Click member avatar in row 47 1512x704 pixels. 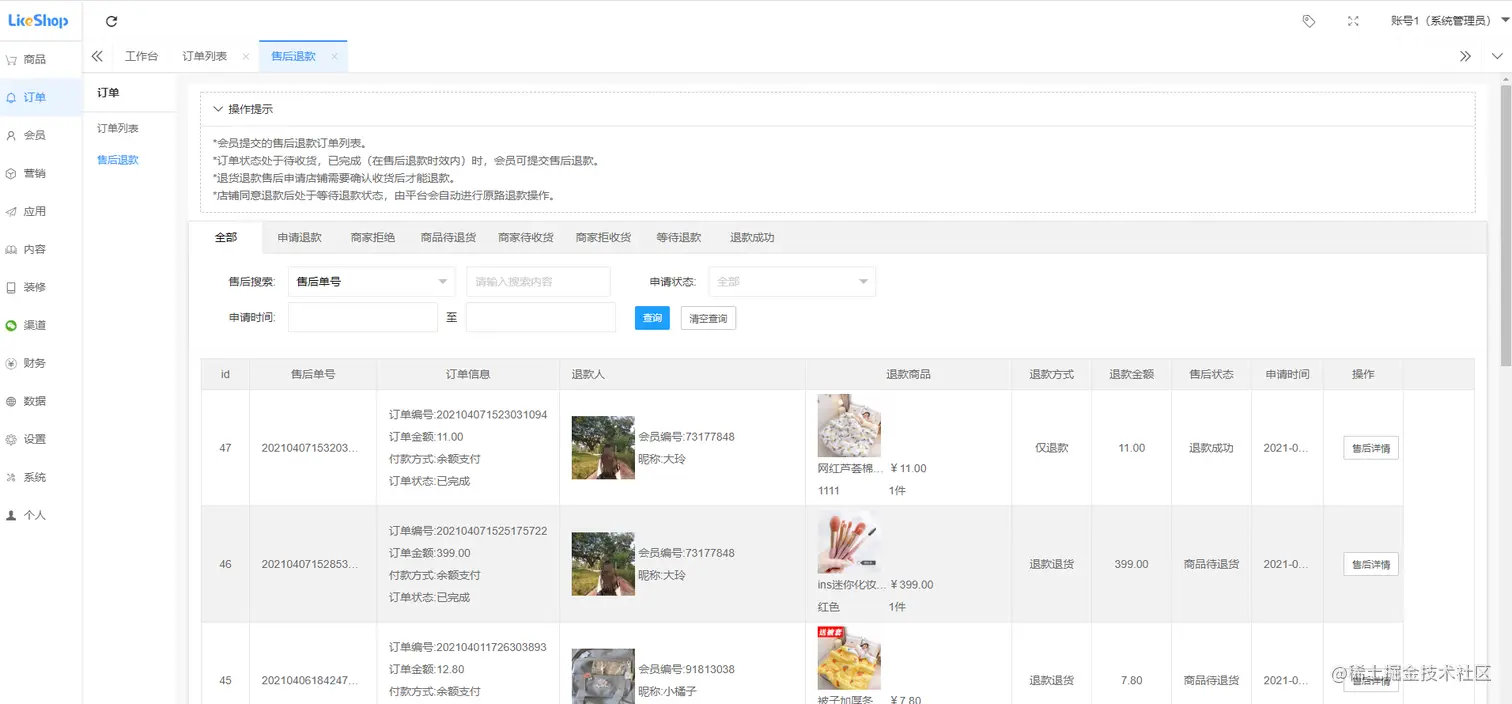tap(603, 448)
